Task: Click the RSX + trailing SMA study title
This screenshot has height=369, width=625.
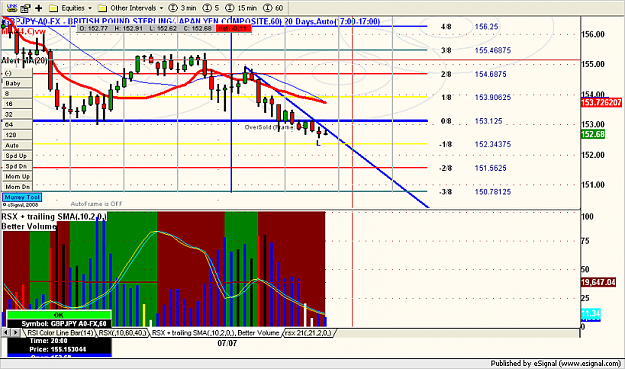Action: [x=54, y=217]
